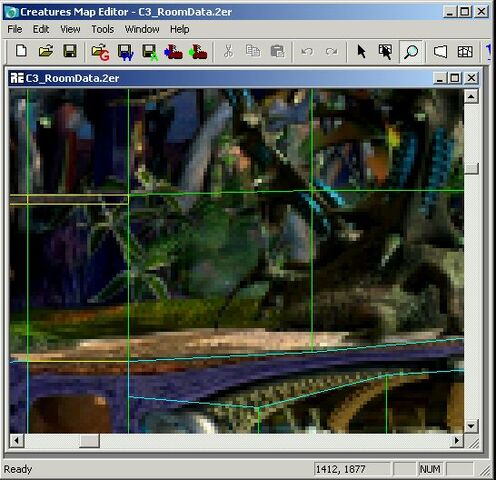Viewport: 496px width, 480px height.
Task: Click the save disk with blue W icon
Action: [x=126, y=52]
